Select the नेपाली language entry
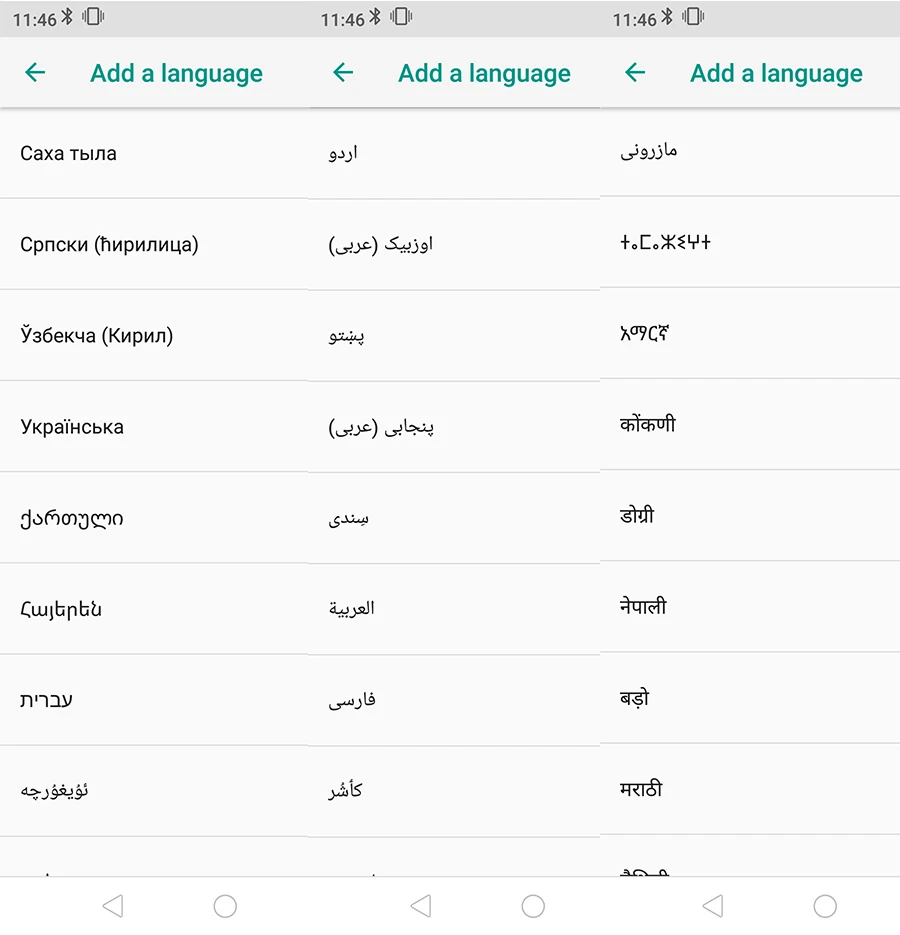 [x=750, y=606]
